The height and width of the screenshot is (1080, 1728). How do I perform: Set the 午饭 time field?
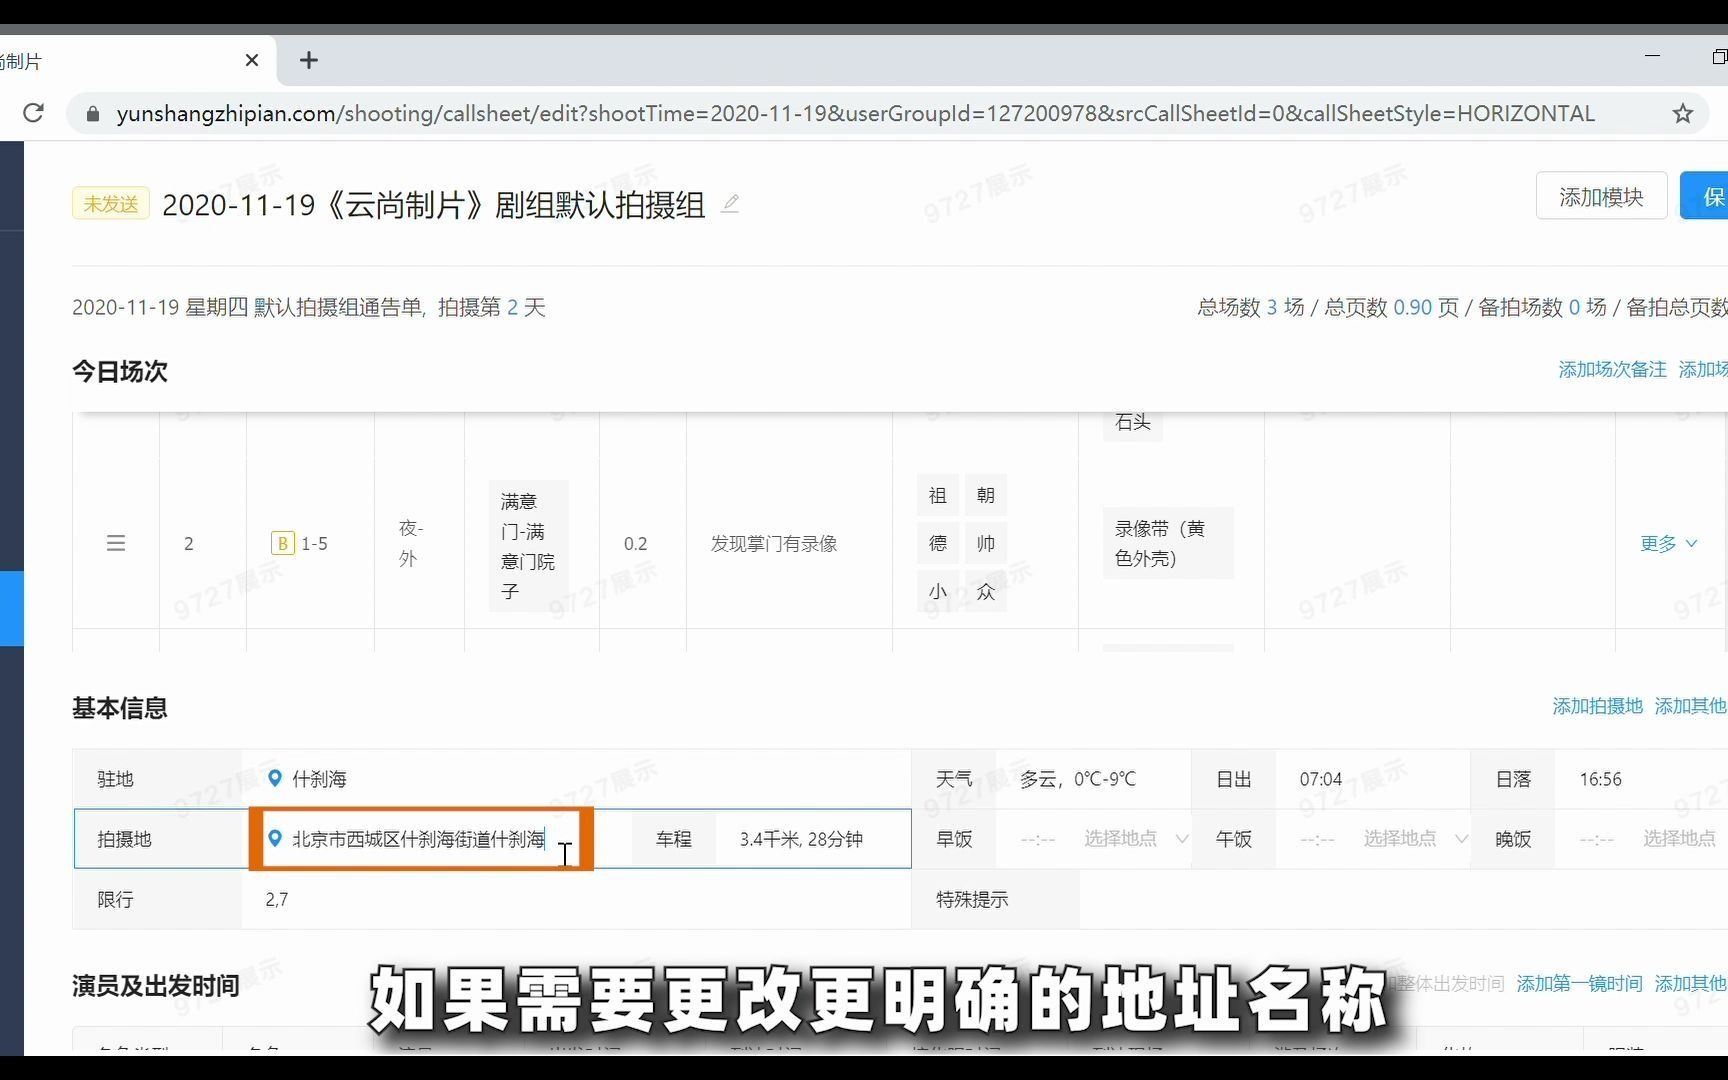[x=1317, y=839]
